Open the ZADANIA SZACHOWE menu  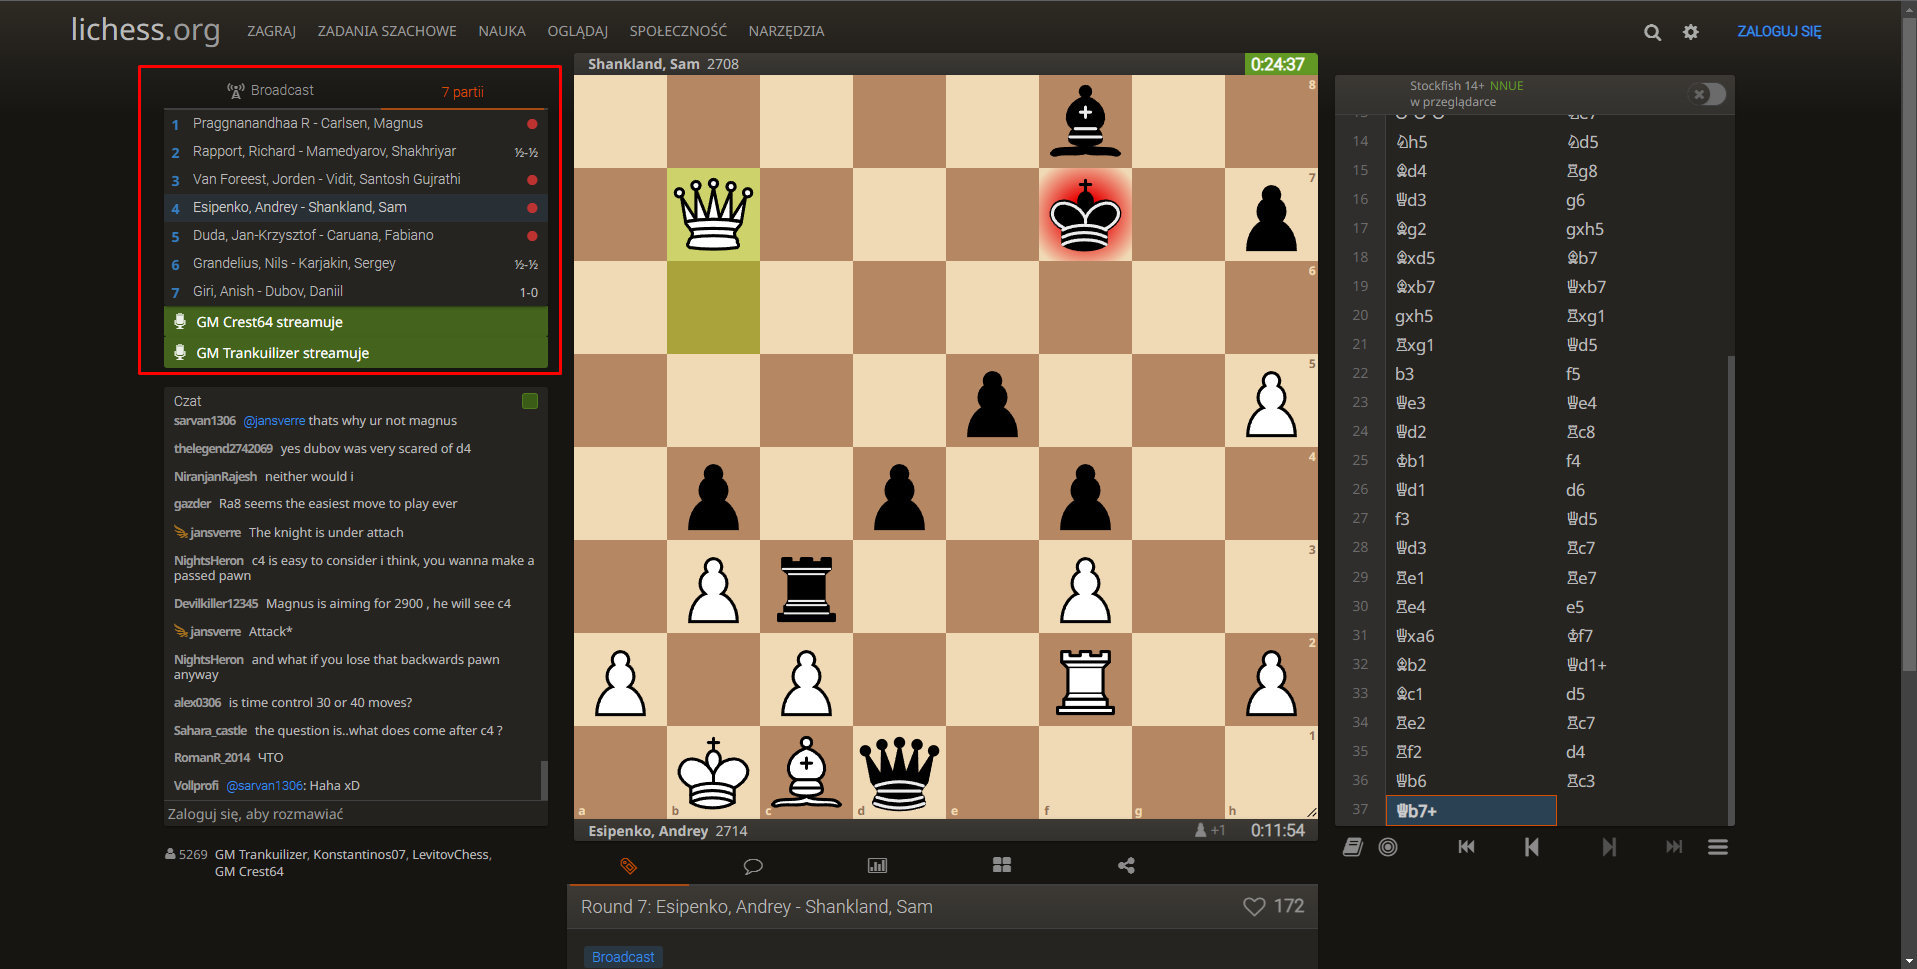coord(388,31)
